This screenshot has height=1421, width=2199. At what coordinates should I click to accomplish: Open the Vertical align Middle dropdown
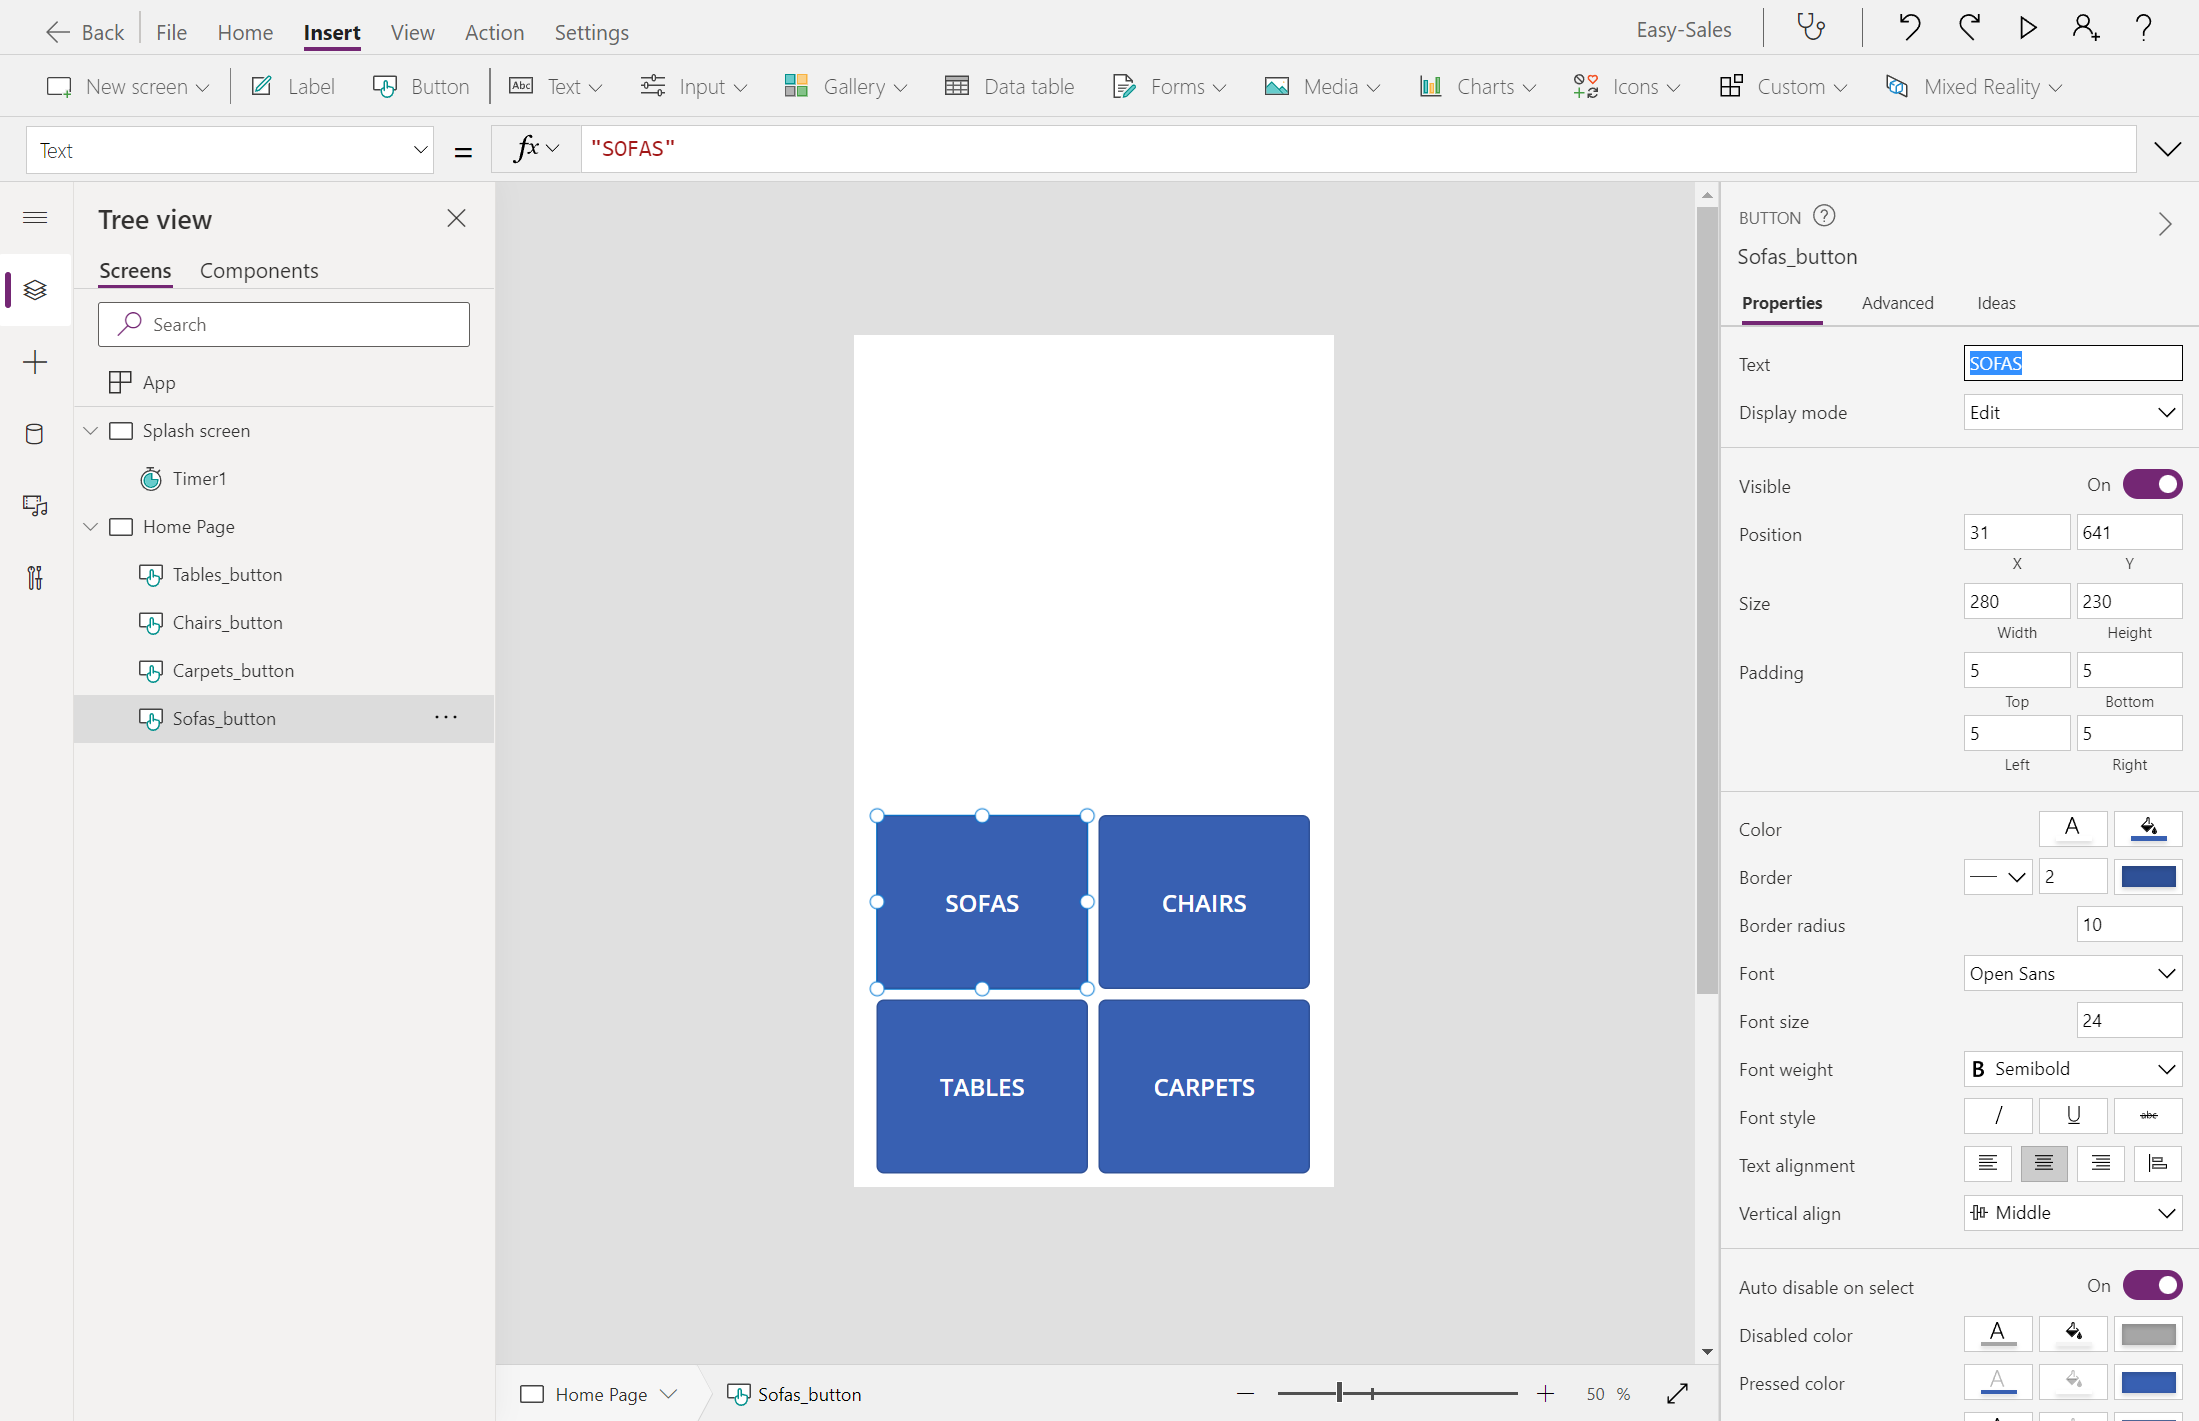pyautogui.click(x=2072, y=1213)
